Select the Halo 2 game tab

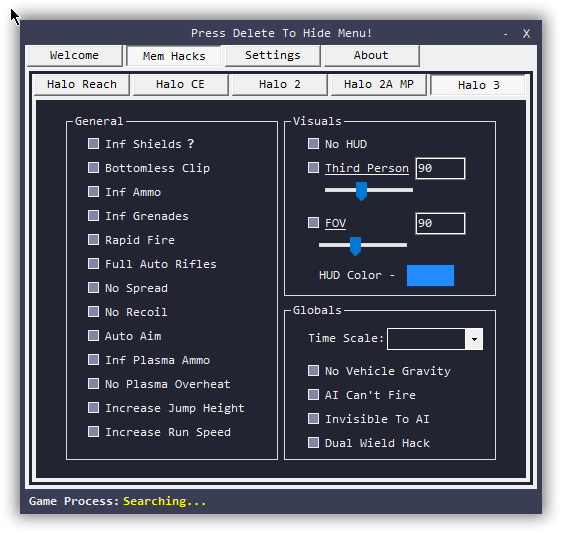tap(280, 85)
